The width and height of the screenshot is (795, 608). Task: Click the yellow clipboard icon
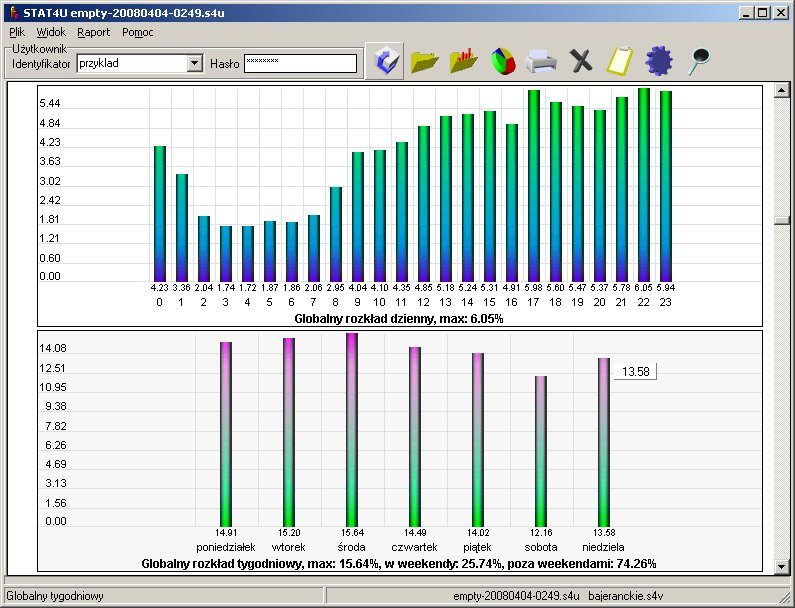tap(620, 61)
